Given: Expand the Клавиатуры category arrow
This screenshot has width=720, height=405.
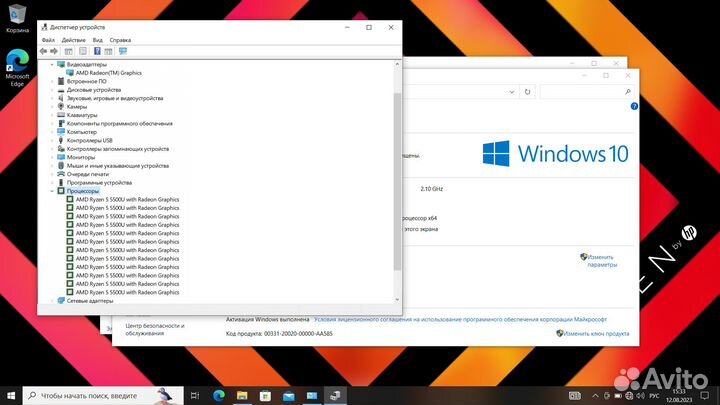Looking at the screenshot, I should 52,115.
